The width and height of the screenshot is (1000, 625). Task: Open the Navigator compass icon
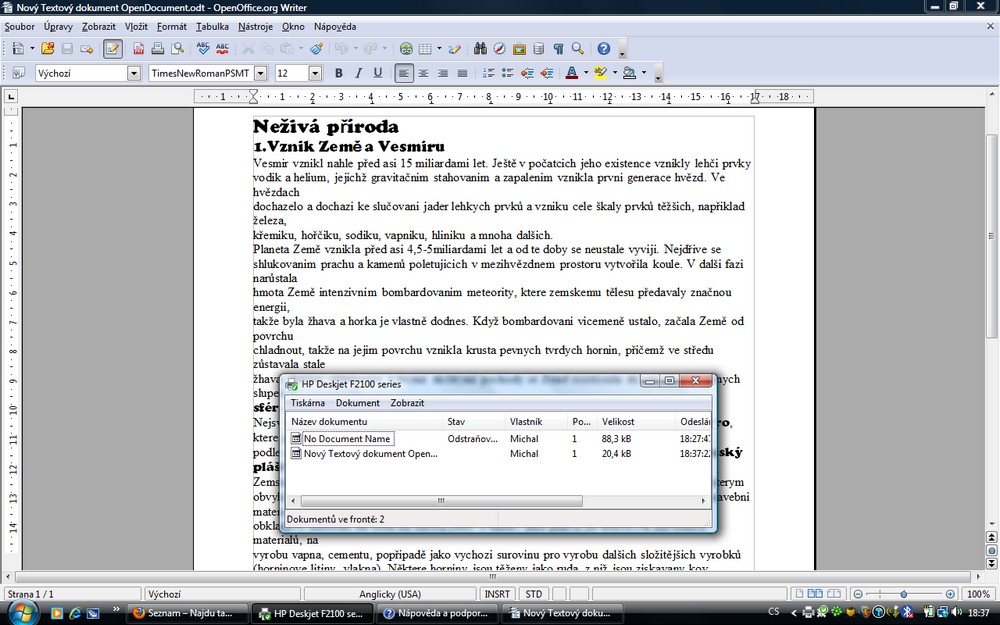tap(499, 48)
